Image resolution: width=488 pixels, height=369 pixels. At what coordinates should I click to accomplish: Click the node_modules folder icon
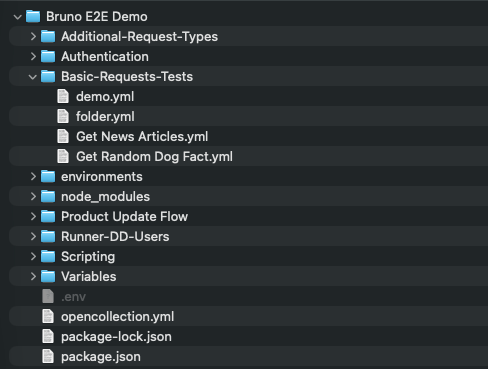(x=48, y=196)
